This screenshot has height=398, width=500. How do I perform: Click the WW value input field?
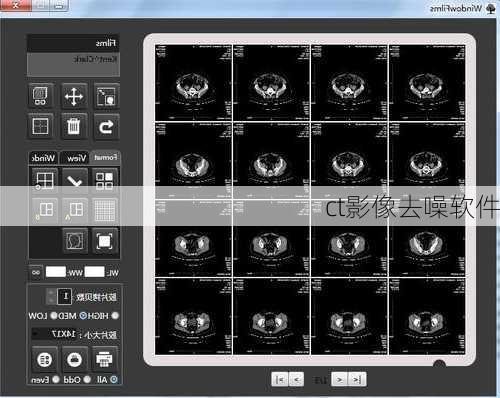click(x=55, y=272)
